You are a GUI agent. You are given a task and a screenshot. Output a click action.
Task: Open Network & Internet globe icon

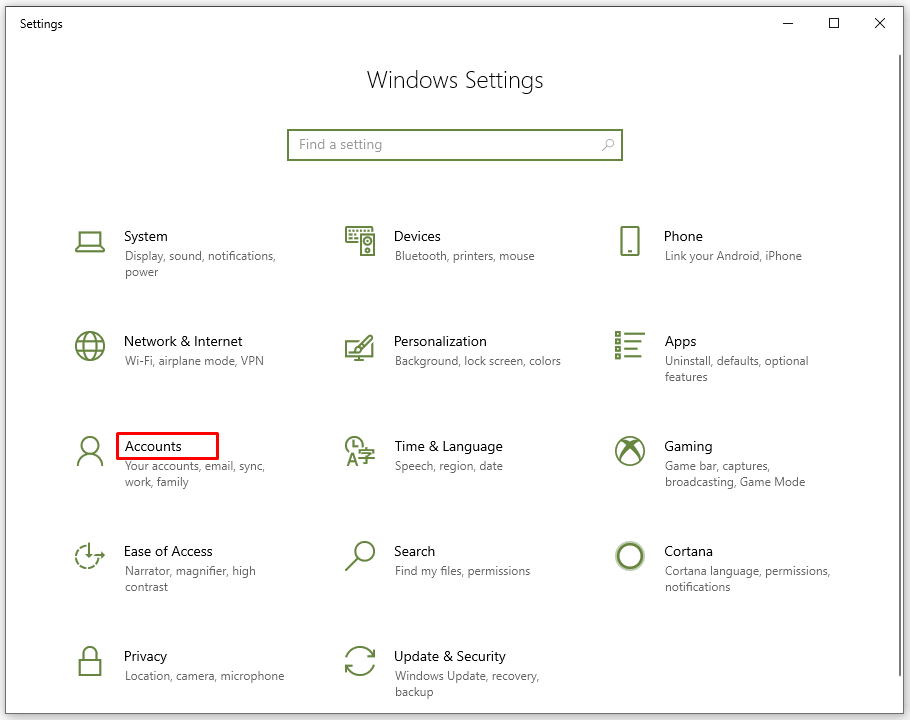click(x=90, y=346)
